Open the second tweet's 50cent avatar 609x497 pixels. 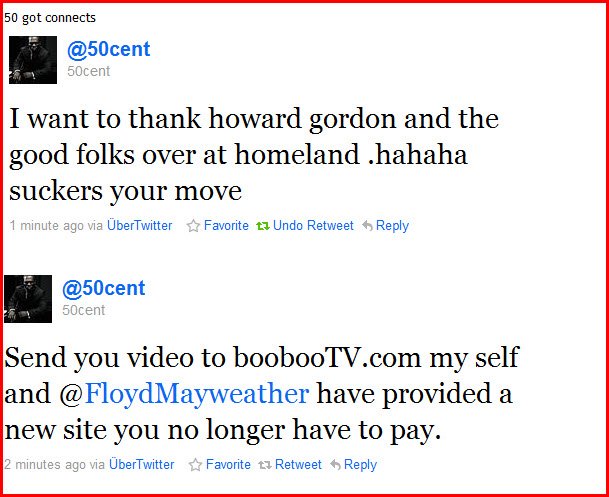coord(28,299)
